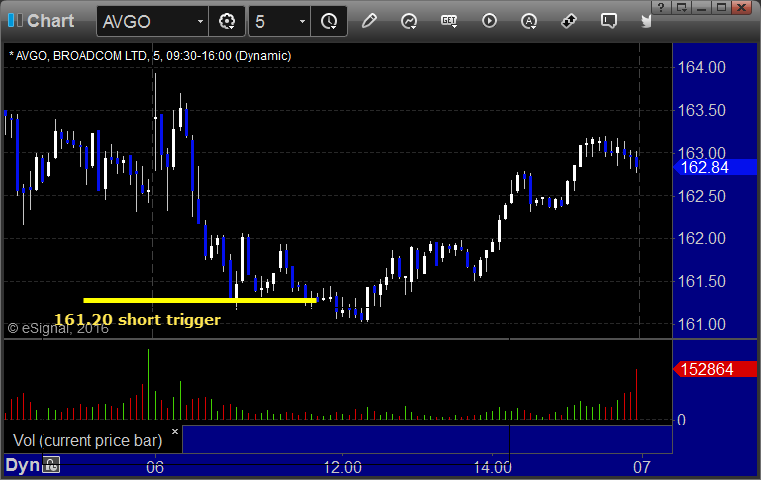Click the 161.50 price axis label
The image size is (761, 480).
(x=701, y=281)
